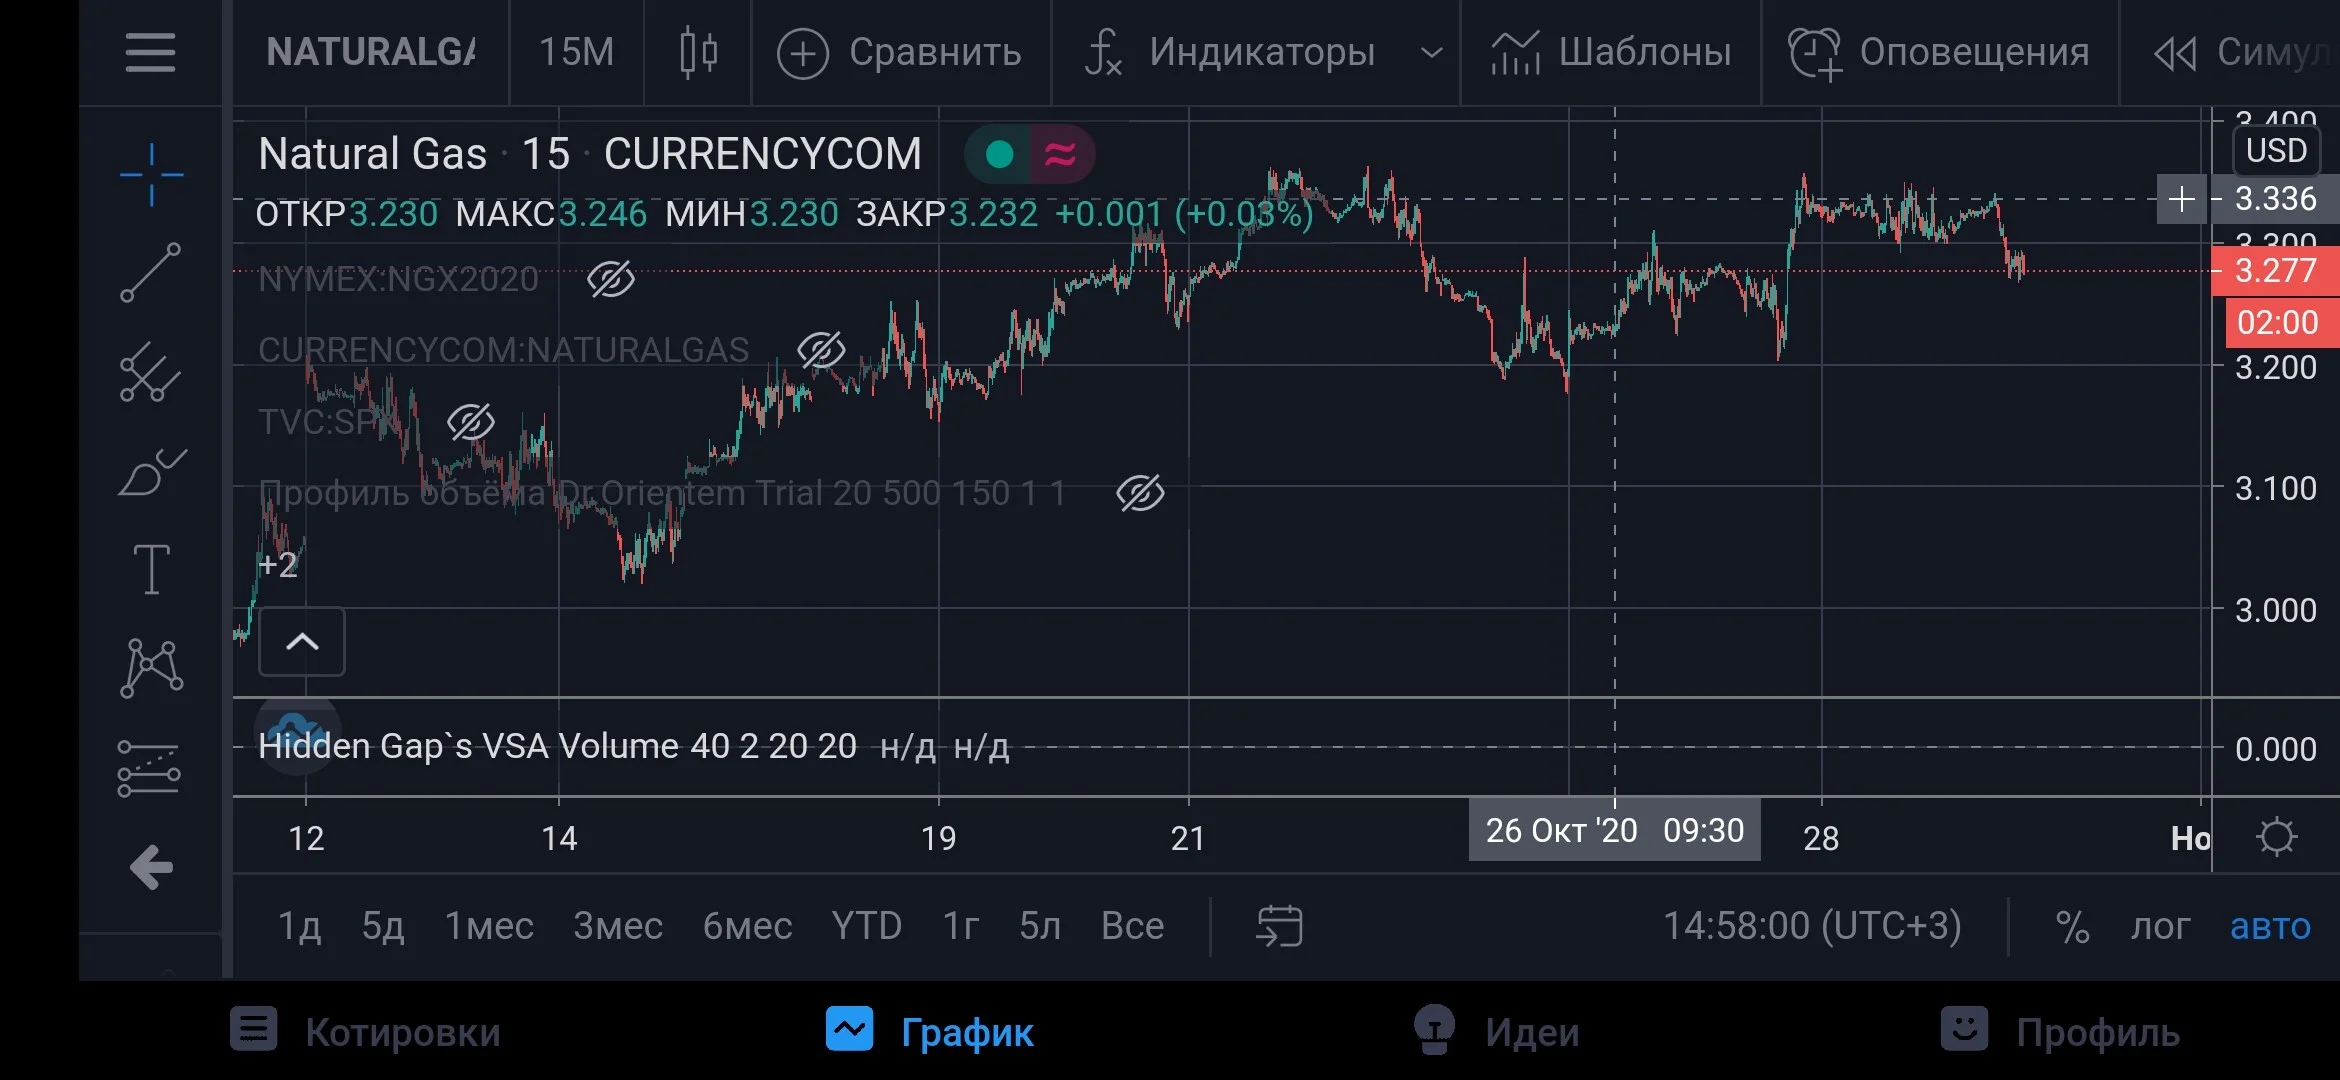Open the hamburger main menu
The height and width of the screenshot is (1080, 2340).
(151, 52)
